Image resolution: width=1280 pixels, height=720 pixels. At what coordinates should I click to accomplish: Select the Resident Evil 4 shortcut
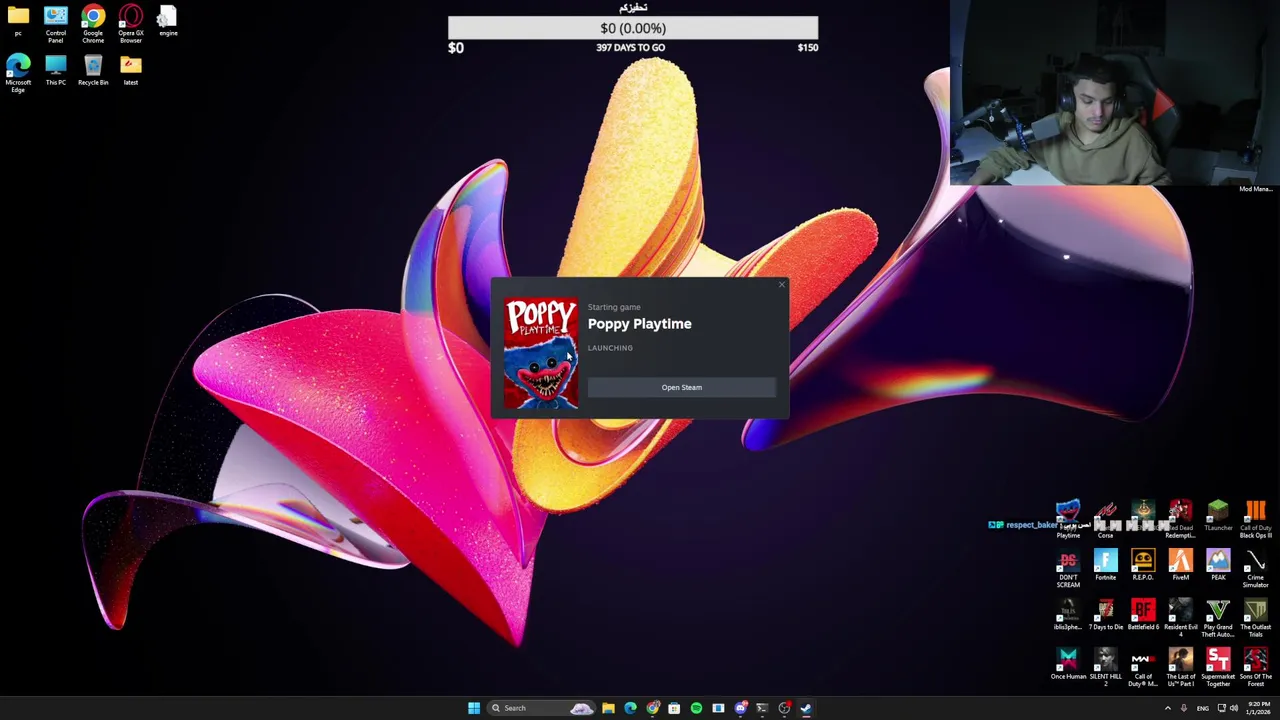click(x=1180, y=619)
